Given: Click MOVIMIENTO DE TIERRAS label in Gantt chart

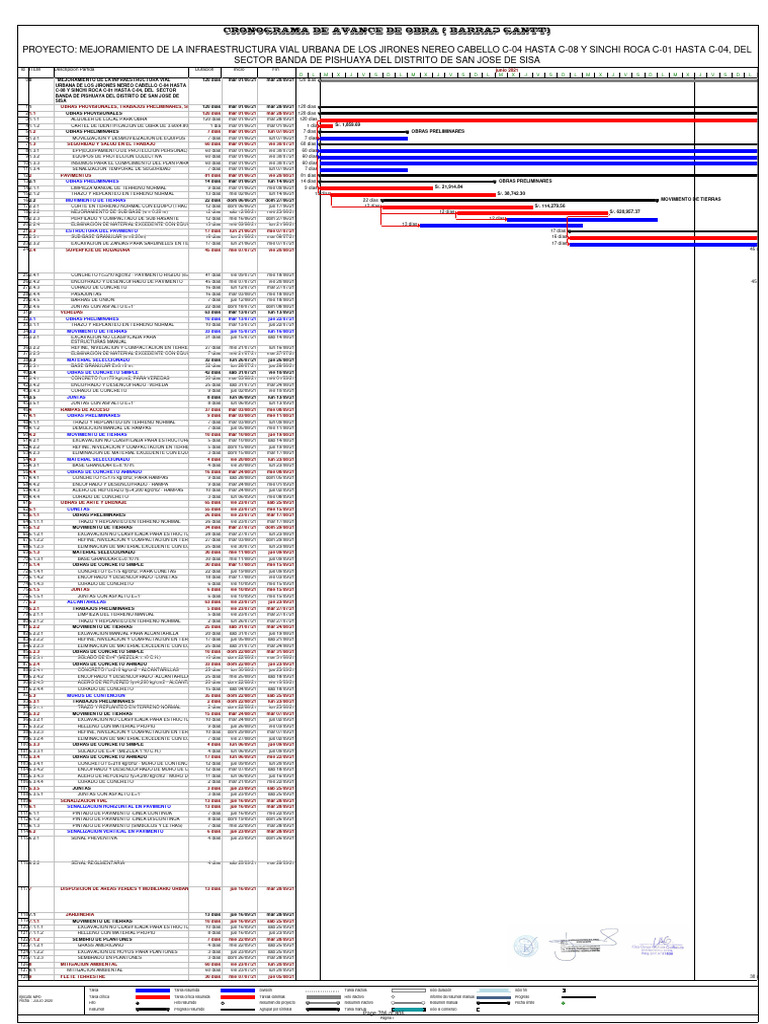Looking at the screenshot, I should pyautogui.click(x=691, y=199).
